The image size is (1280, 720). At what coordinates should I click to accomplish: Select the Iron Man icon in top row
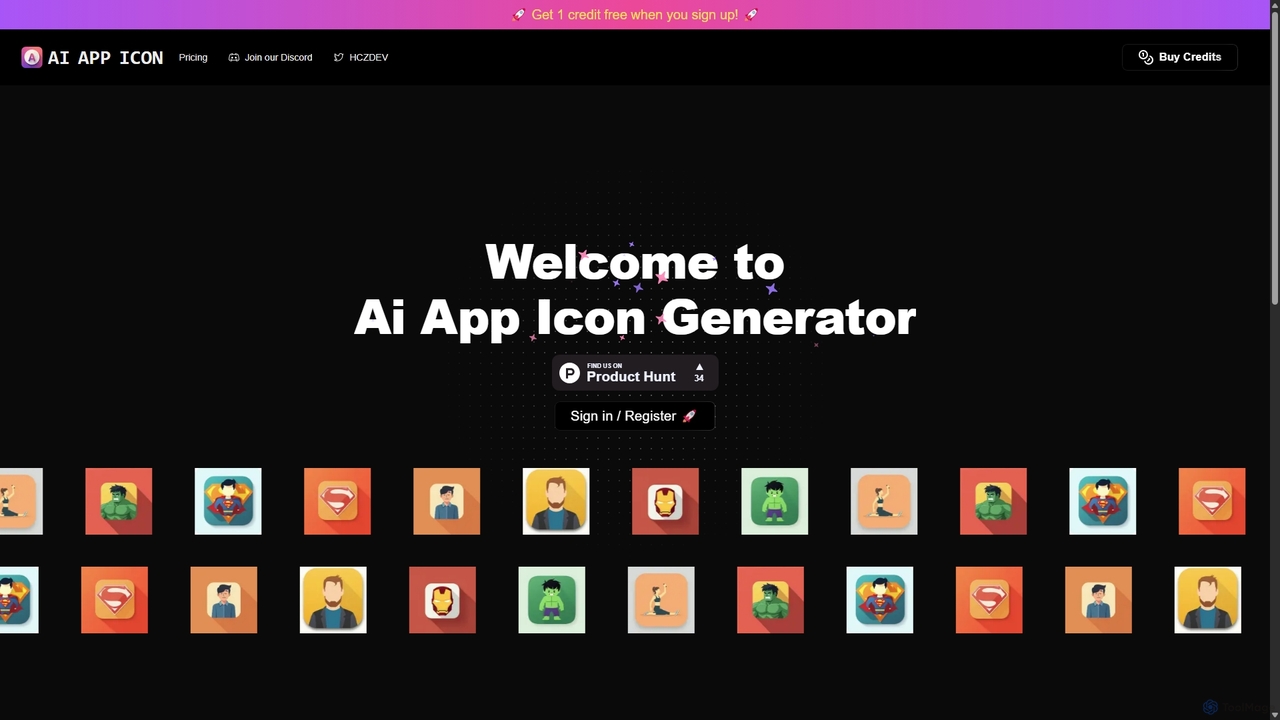(665, 501)
